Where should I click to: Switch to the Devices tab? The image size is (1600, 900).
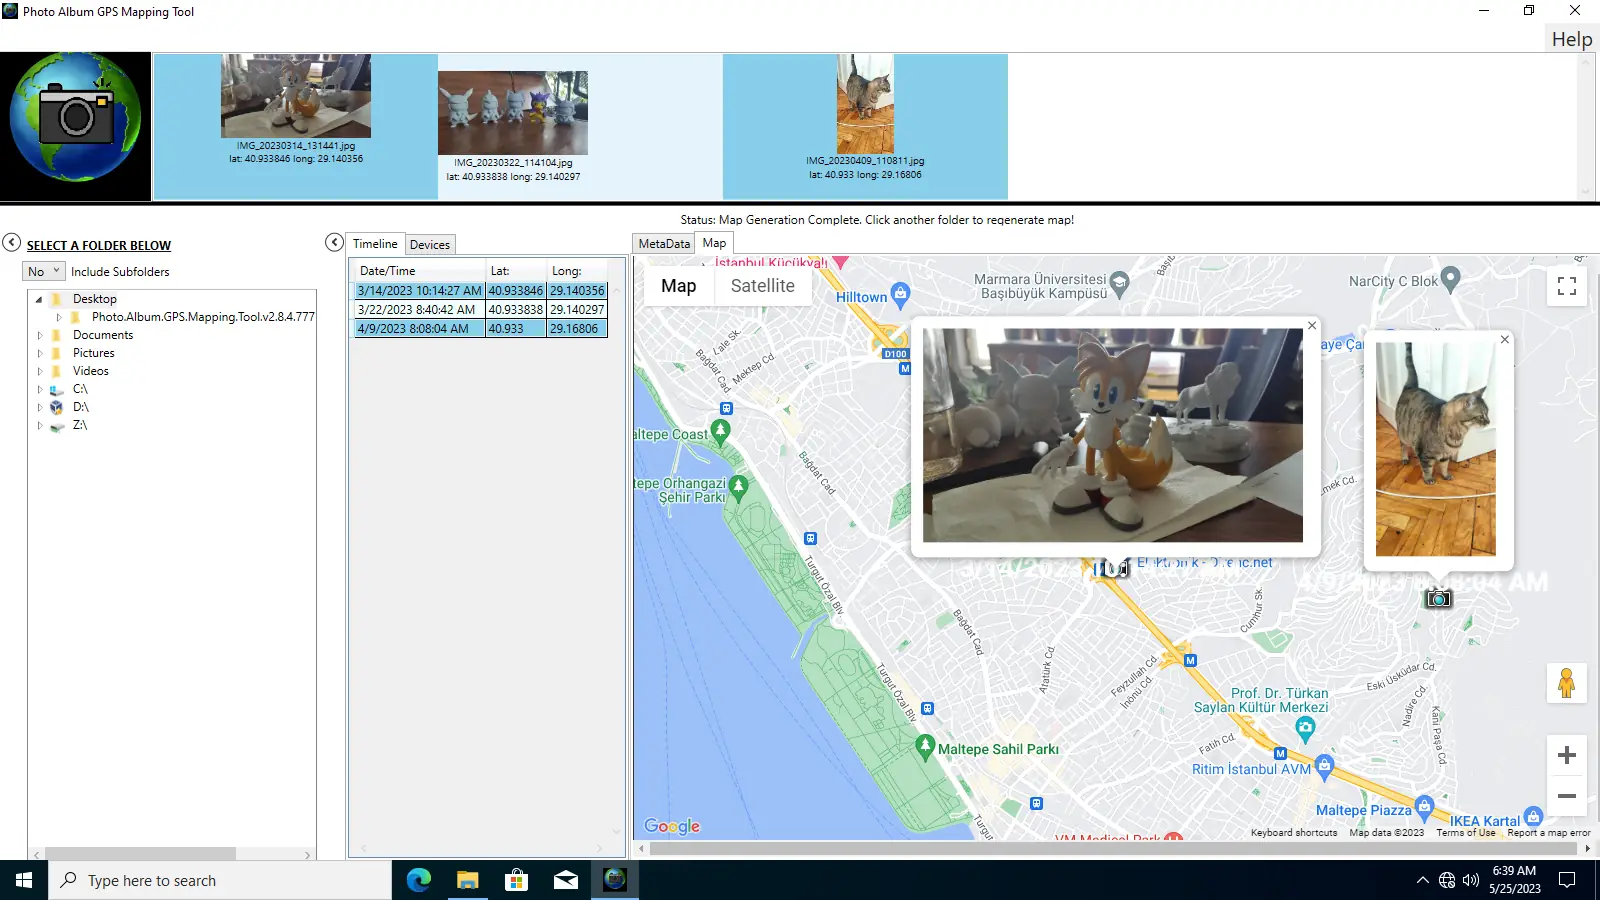pos(430,245)
